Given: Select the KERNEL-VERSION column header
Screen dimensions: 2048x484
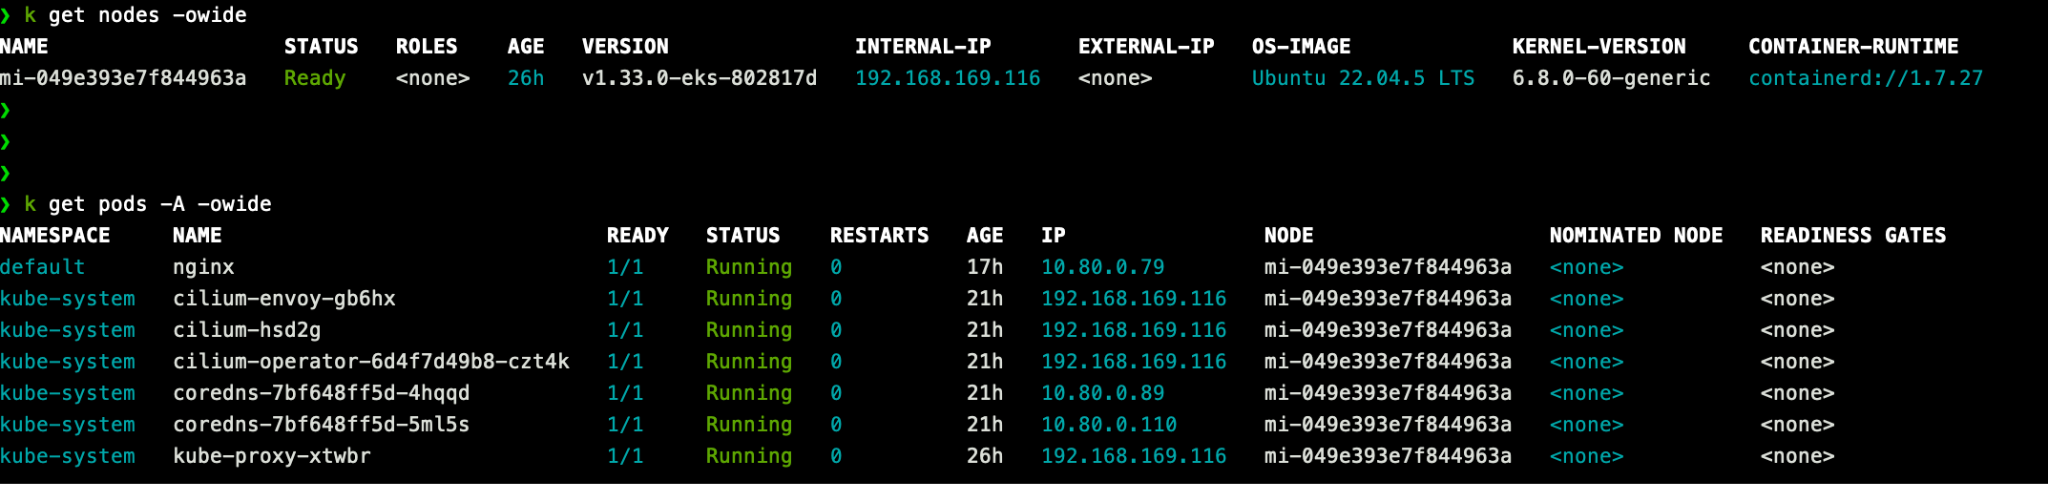Looking at the screenshot, I should 1599,46.
